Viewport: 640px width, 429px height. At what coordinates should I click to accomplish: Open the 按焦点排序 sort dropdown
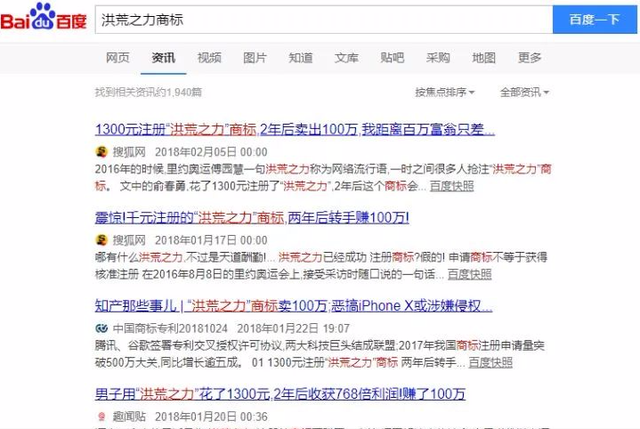[445, 92]
